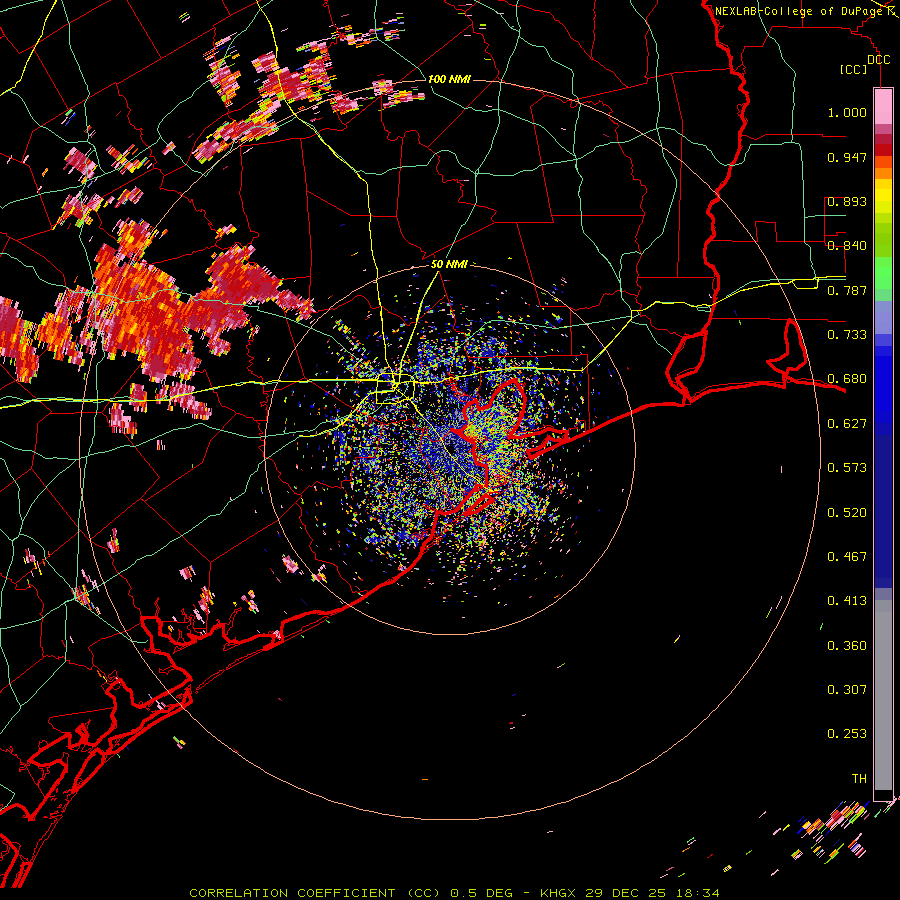Click the 0.360 scale value
Image resolution: width=900 pixels, height=900 pixels.
coord(847,646)
